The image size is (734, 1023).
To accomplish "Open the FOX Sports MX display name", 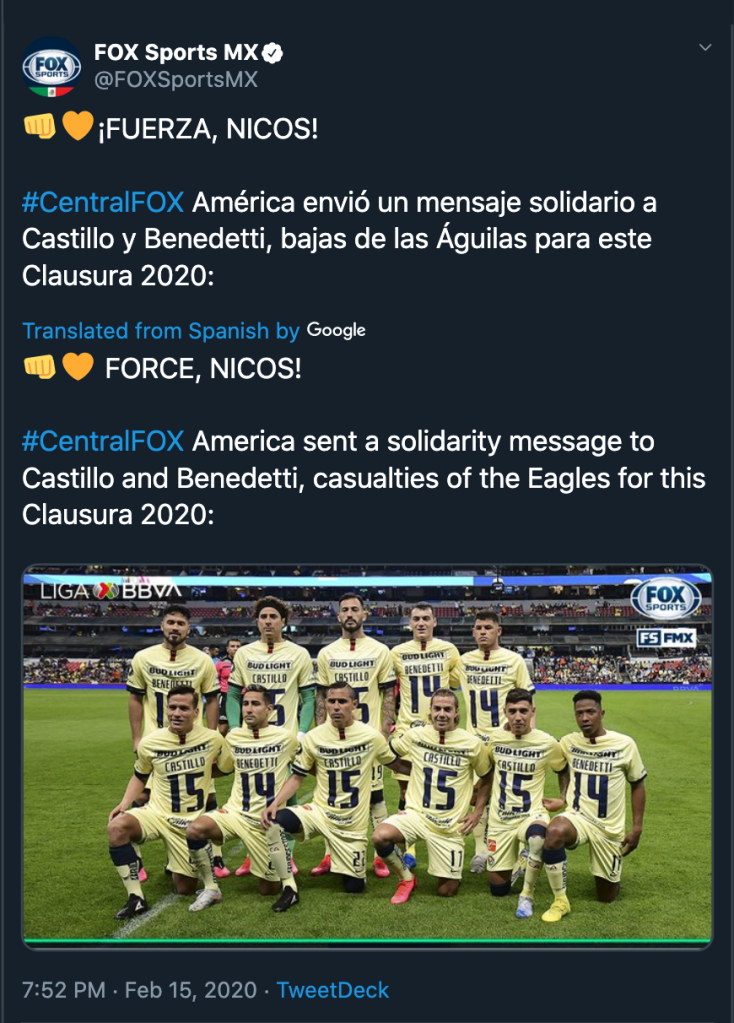I will coord(175,53).
